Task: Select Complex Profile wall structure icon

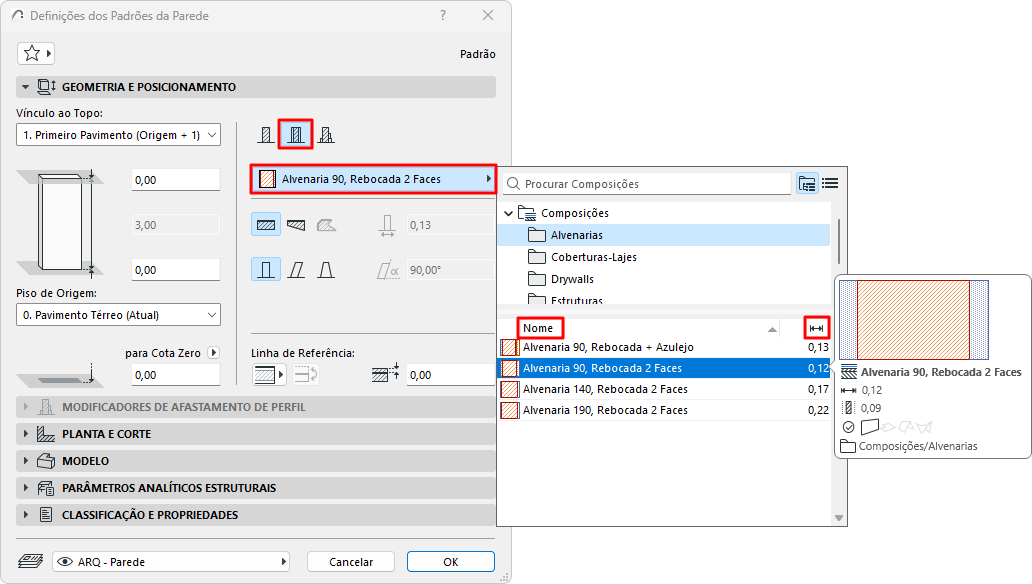Action: coord(326,135)
